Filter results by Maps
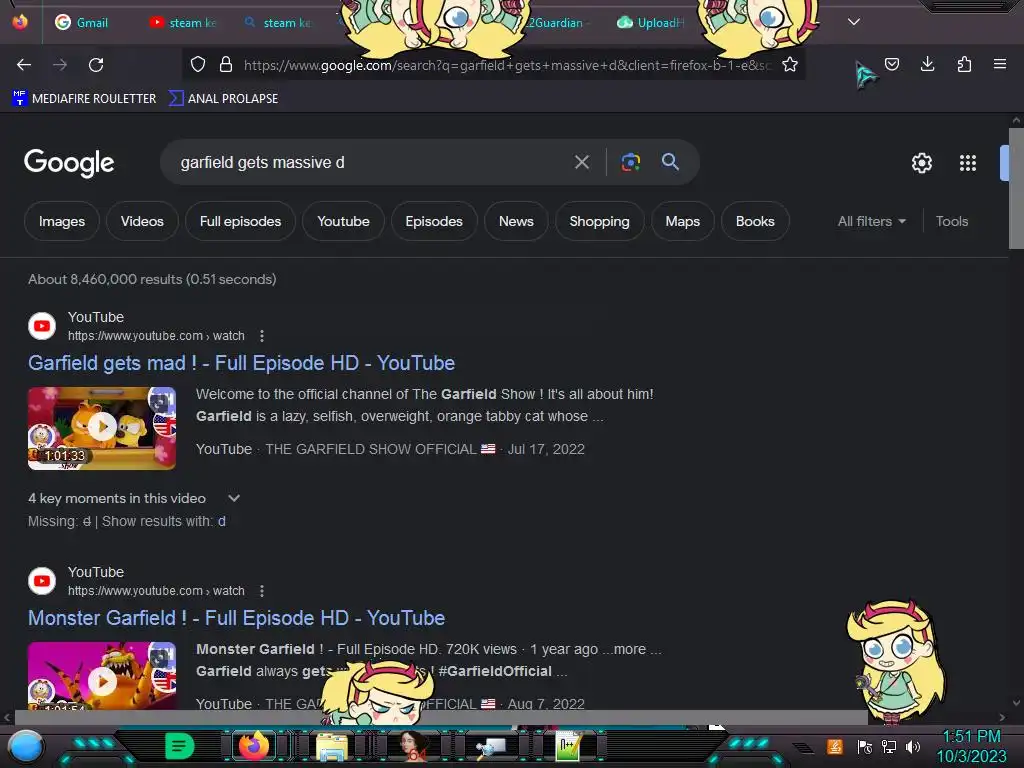1024x768 pixels. click(x=683, y=221)
